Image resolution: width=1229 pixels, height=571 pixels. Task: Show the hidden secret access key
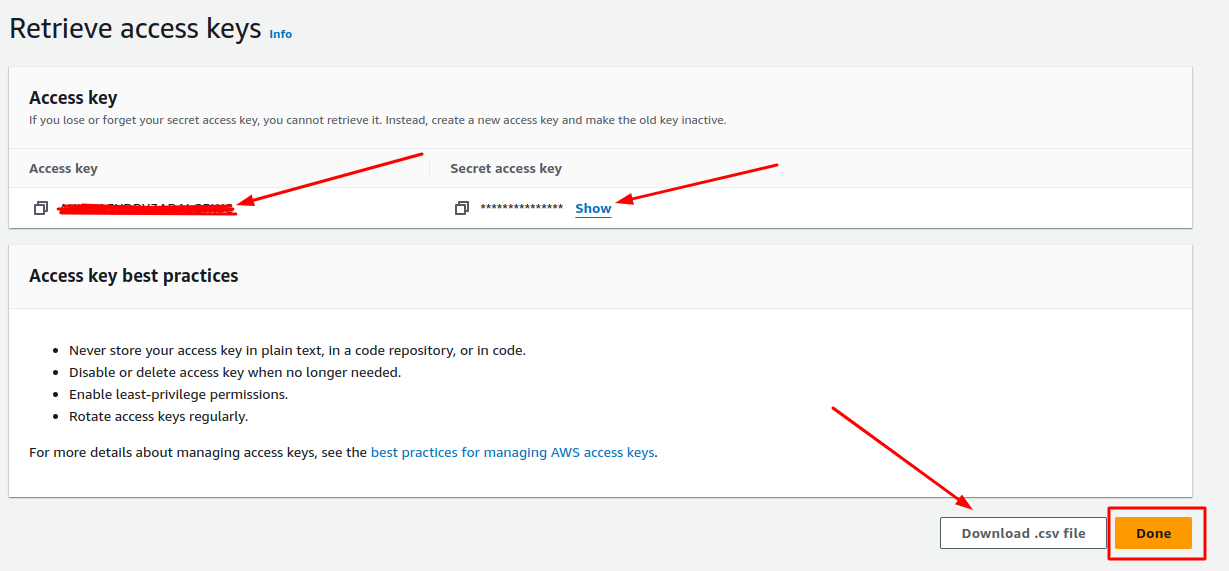pos(593,208)
